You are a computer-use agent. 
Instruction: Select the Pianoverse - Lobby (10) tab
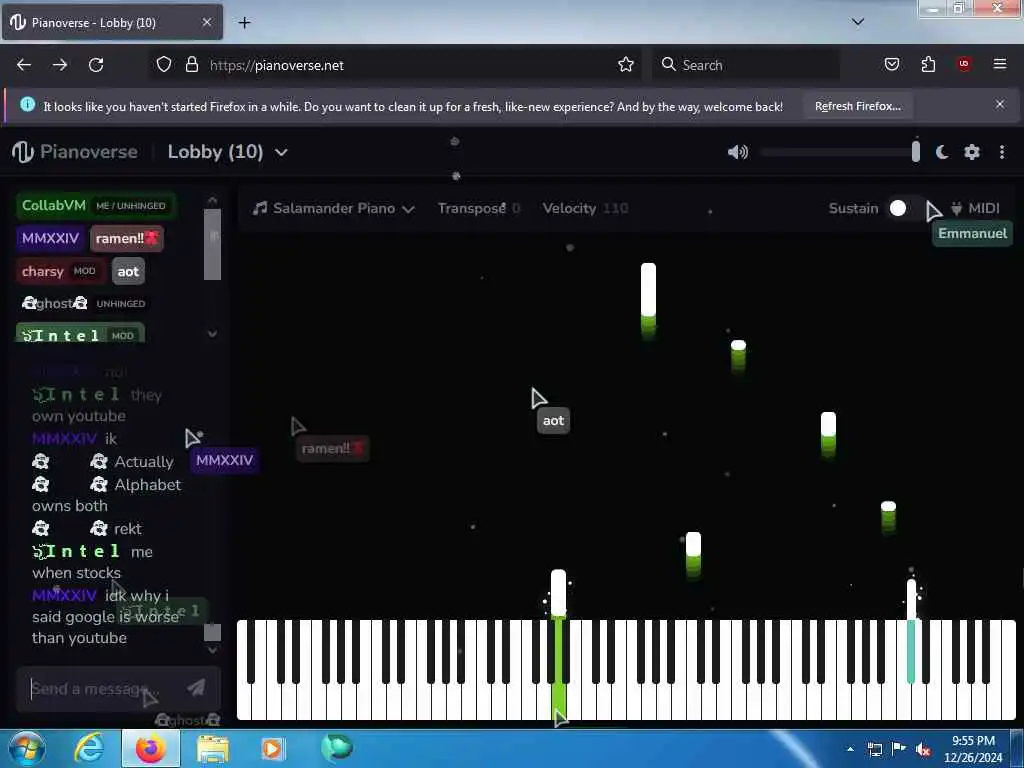(112, 22)
